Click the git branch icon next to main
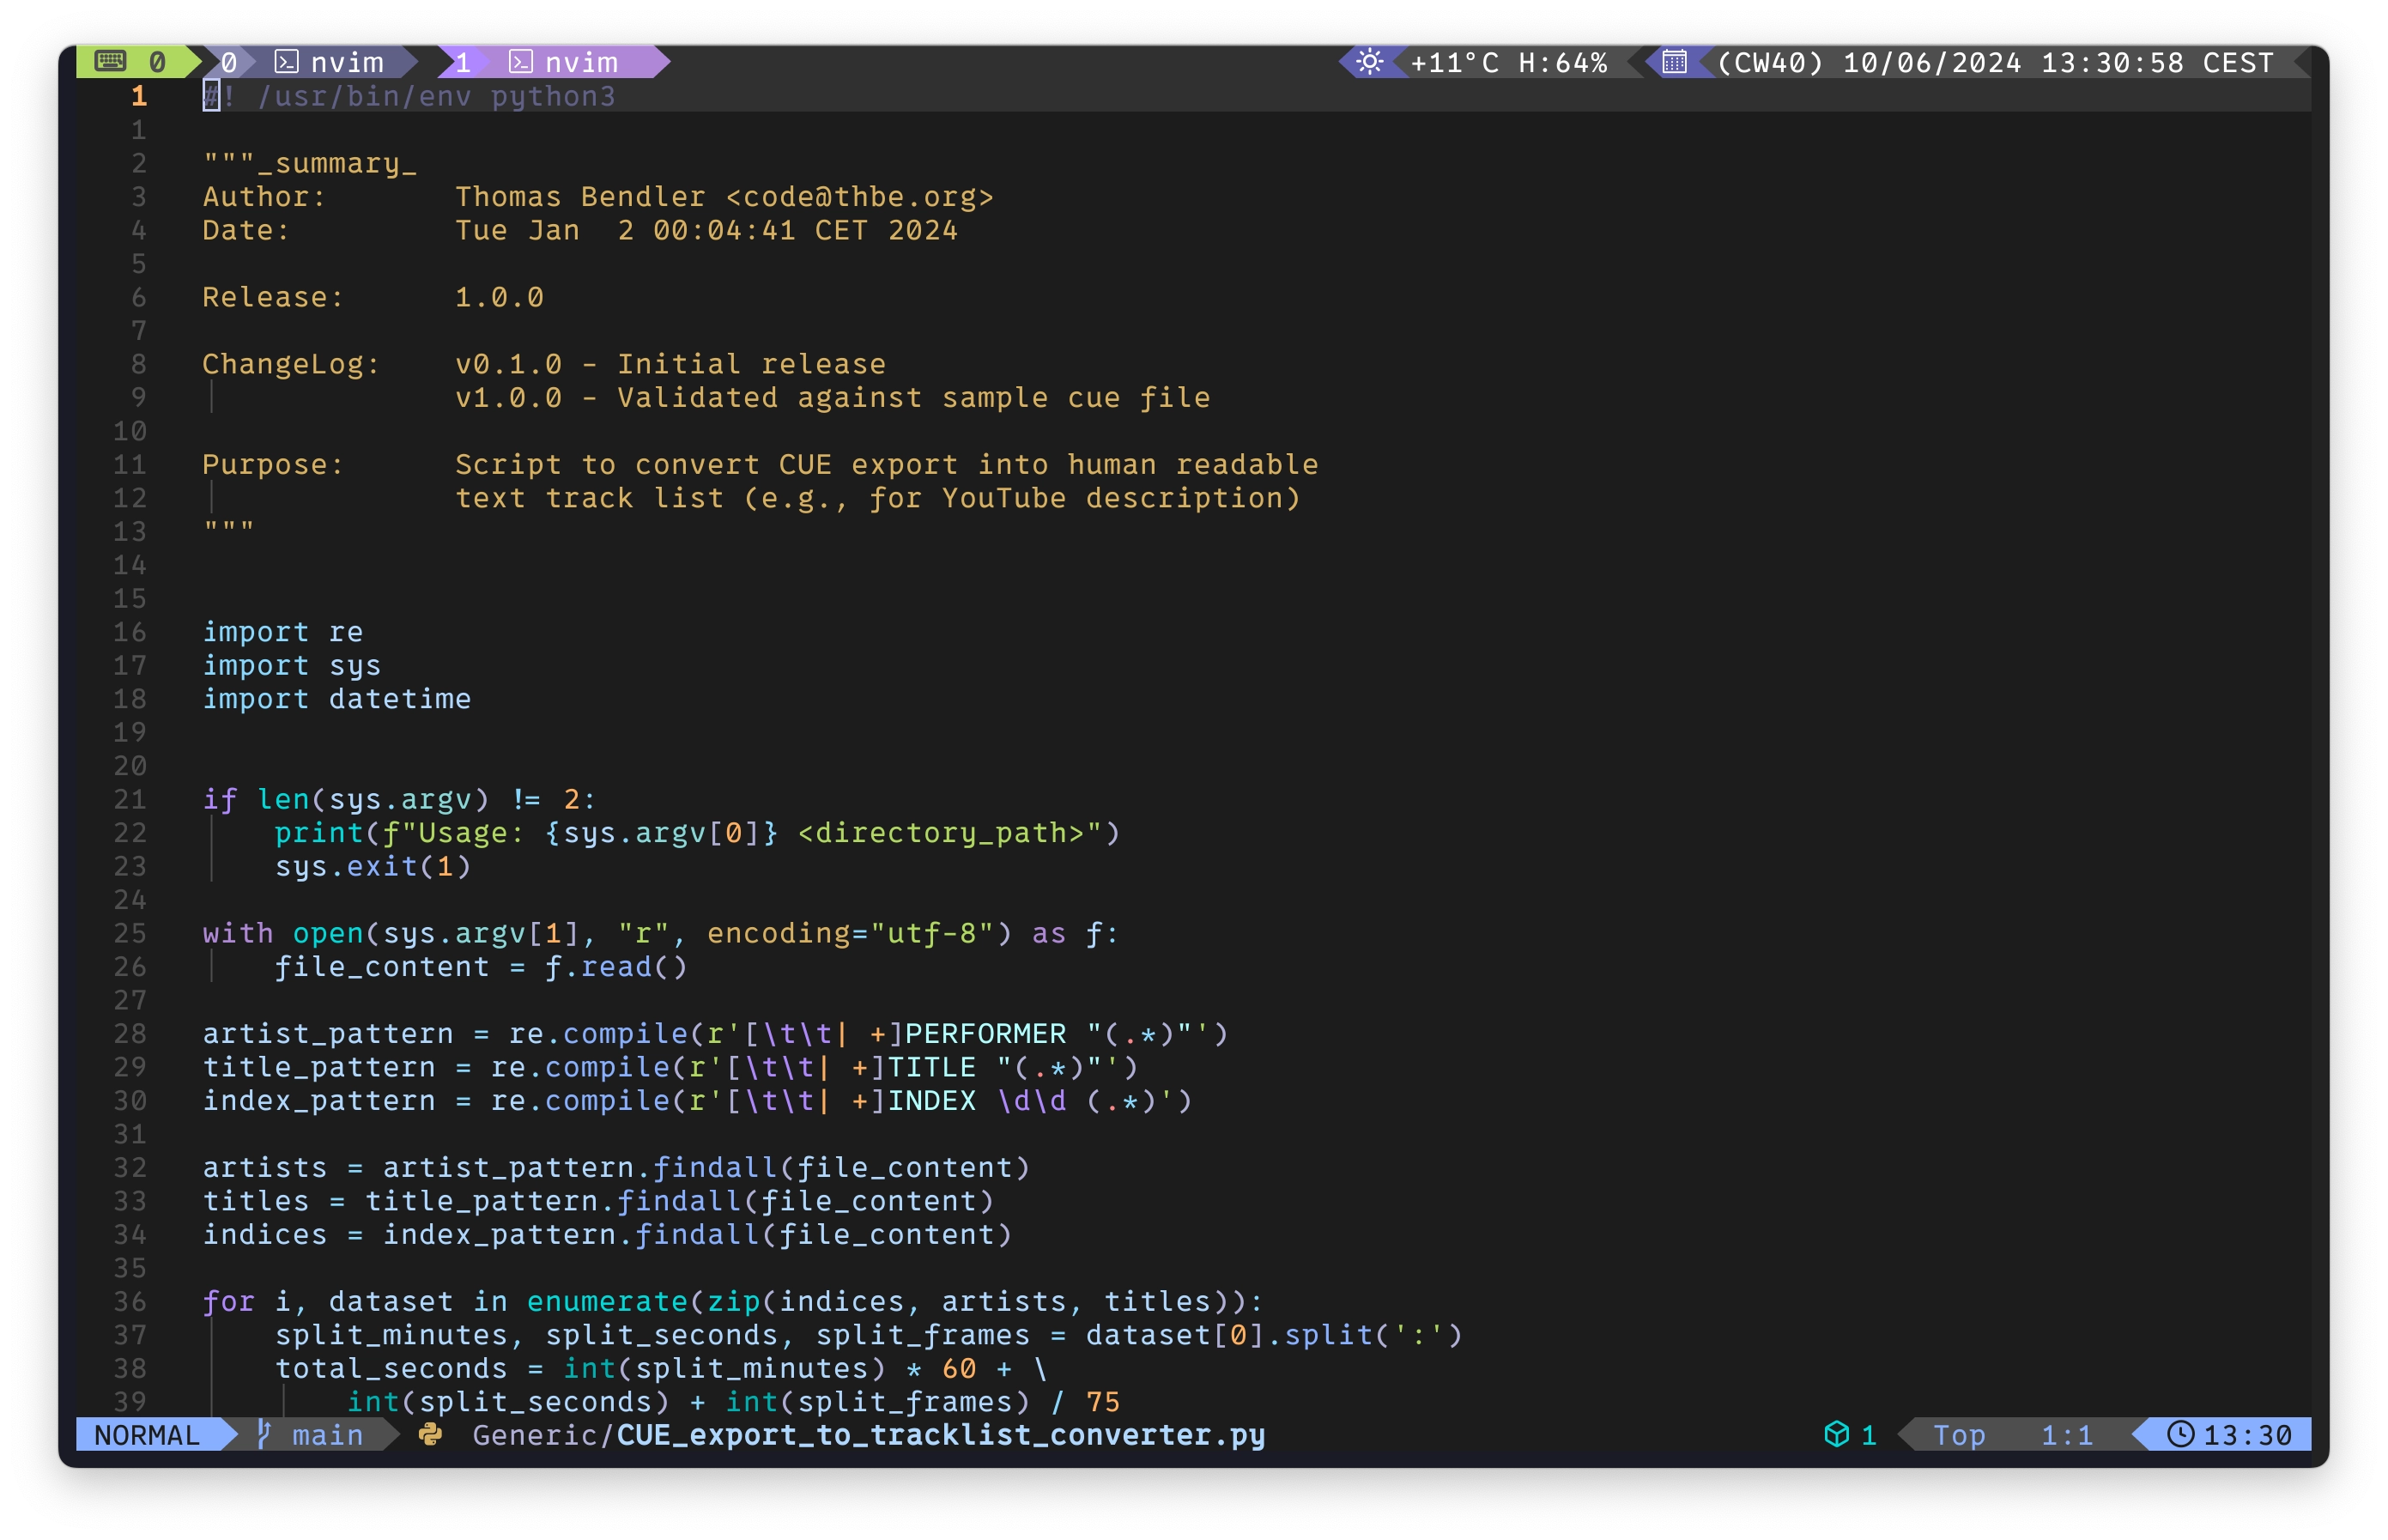The image size is (2388, 1540). coord(260,1434)
